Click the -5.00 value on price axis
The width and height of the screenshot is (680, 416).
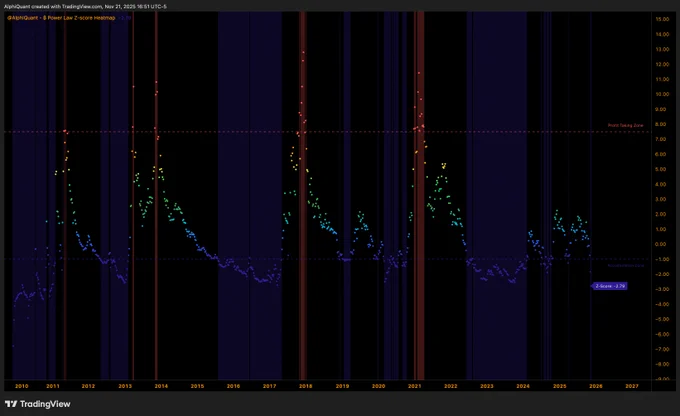pyautogui.click(x=662, y=319)
